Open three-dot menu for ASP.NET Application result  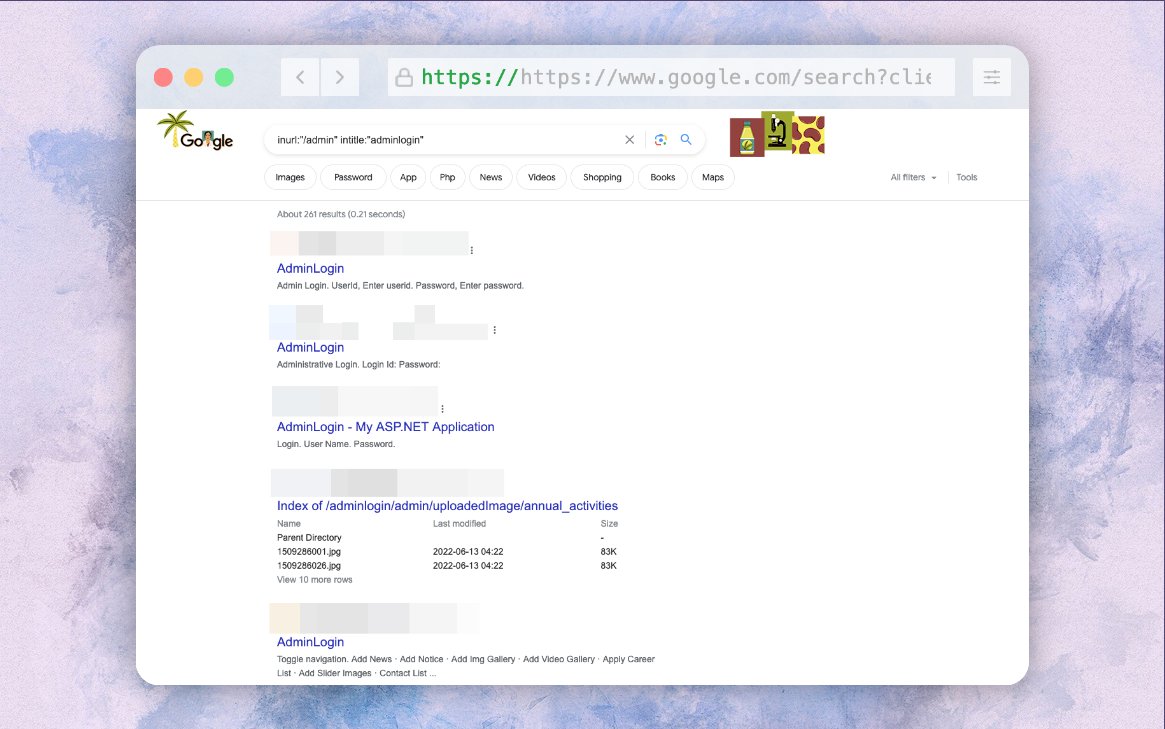pyautogui.click(x=443, y=409)
